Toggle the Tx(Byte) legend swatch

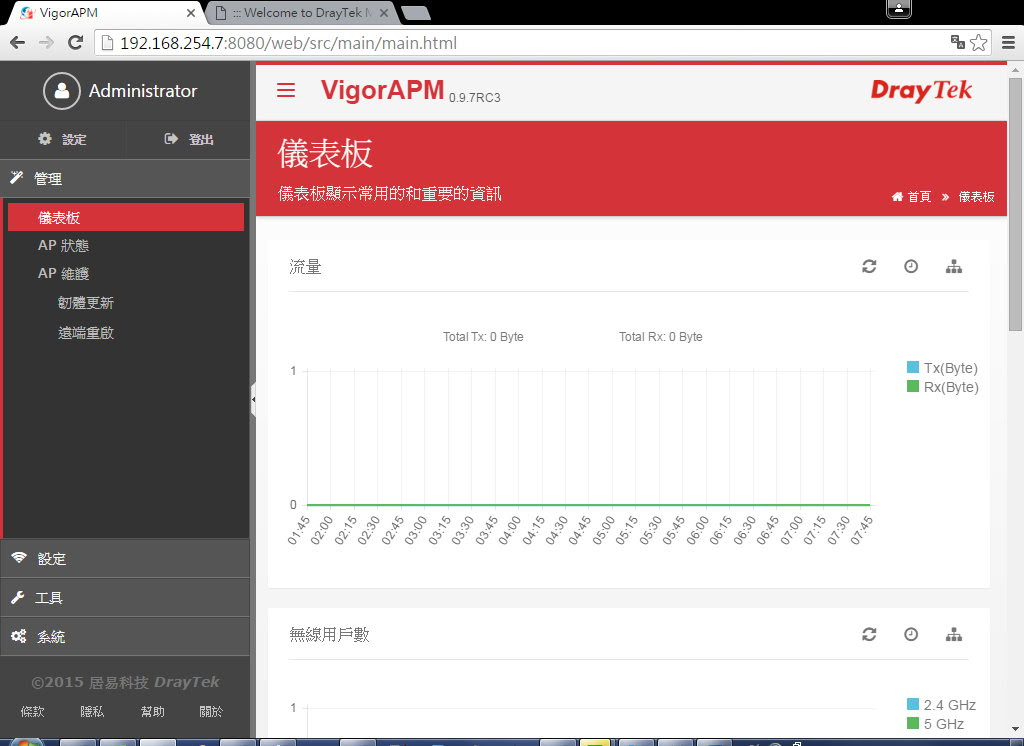click(x=913, y=367)
